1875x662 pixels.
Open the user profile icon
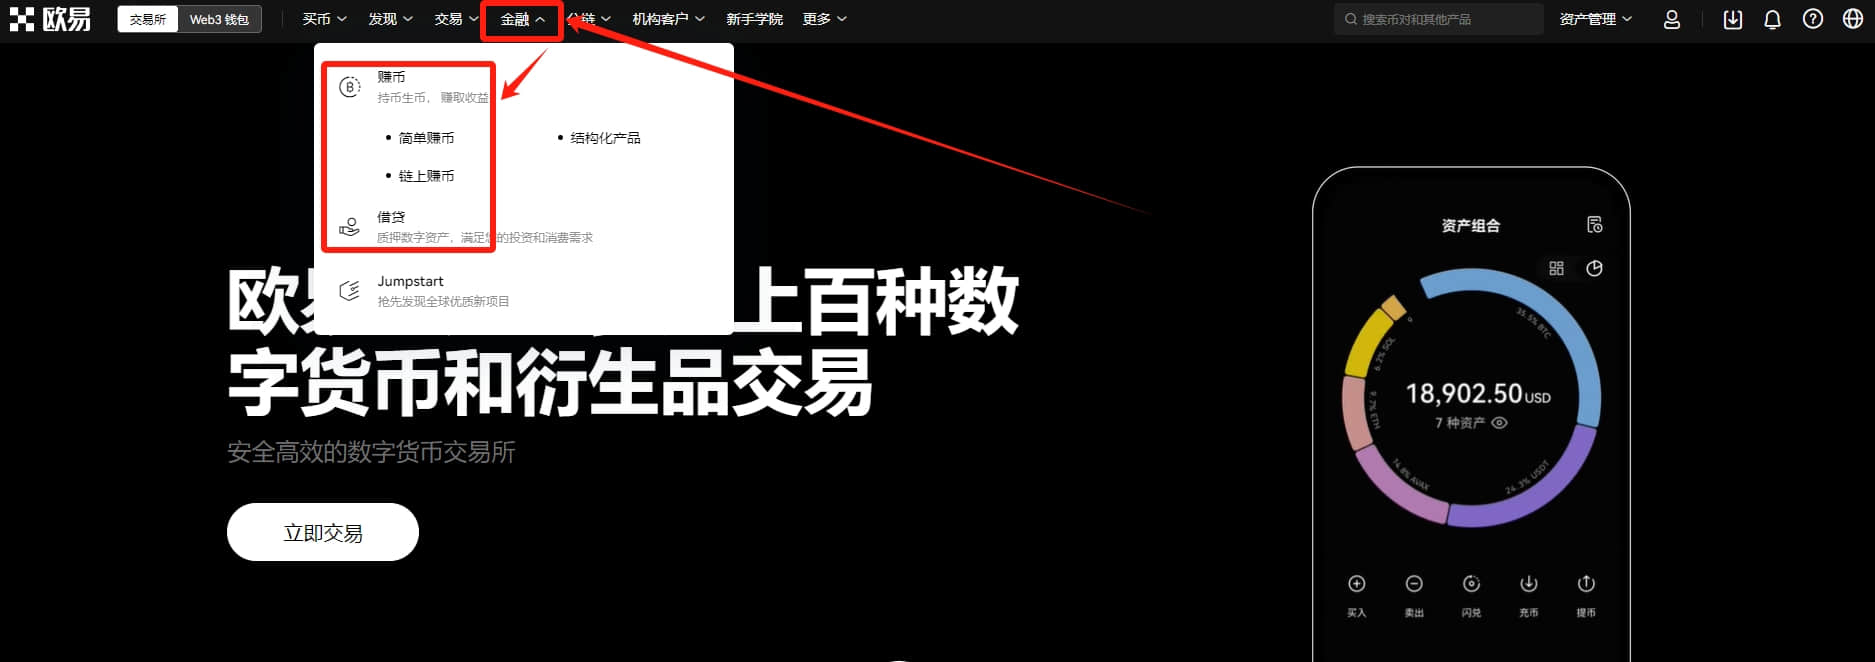(1671, 19)
